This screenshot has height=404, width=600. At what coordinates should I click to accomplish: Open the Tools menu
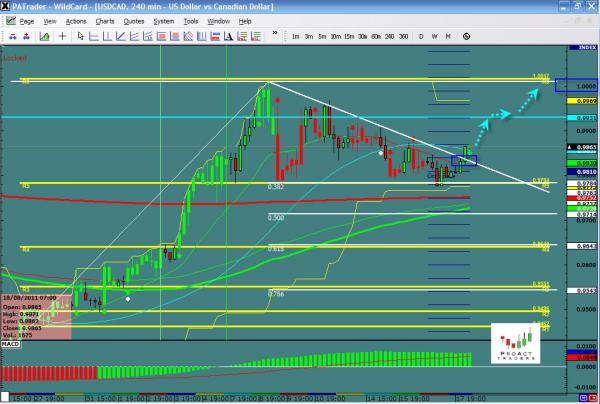(x=190, y=20)
